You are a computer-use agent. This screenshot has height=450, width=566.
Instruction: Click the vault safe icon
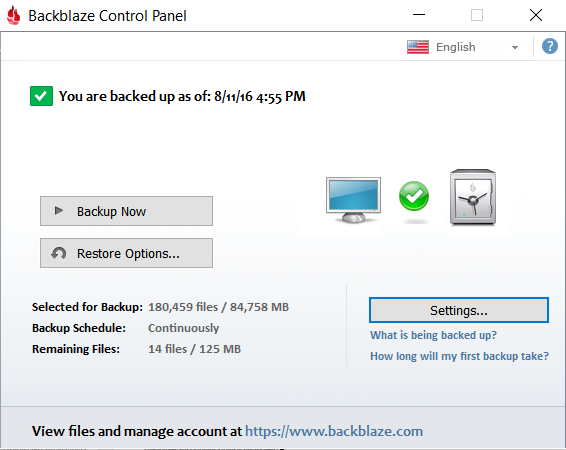[473, 197]
